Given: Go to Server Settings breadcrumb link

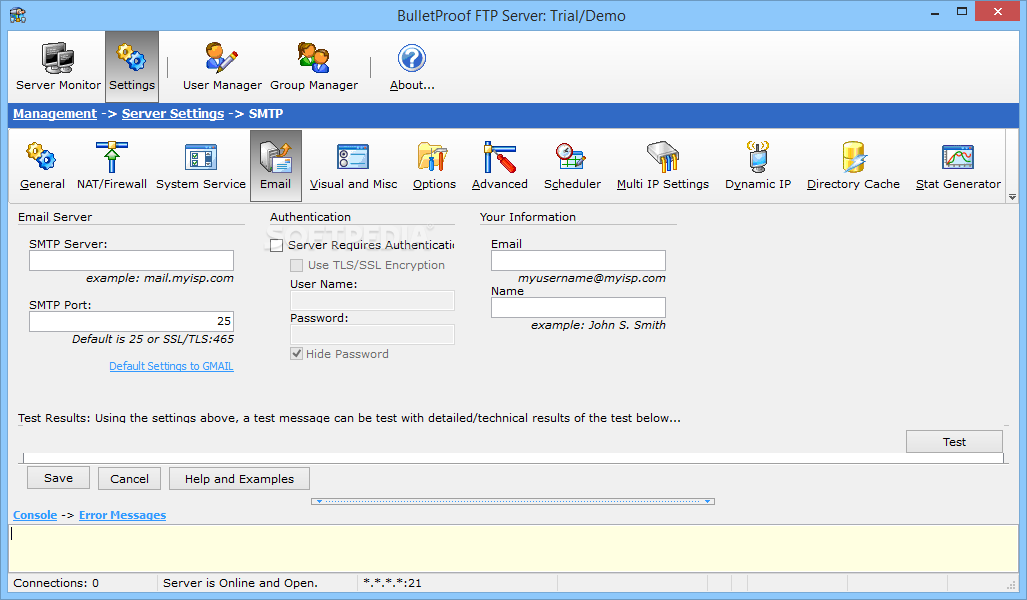Looking at the screenshot, I should coord(173,114).
